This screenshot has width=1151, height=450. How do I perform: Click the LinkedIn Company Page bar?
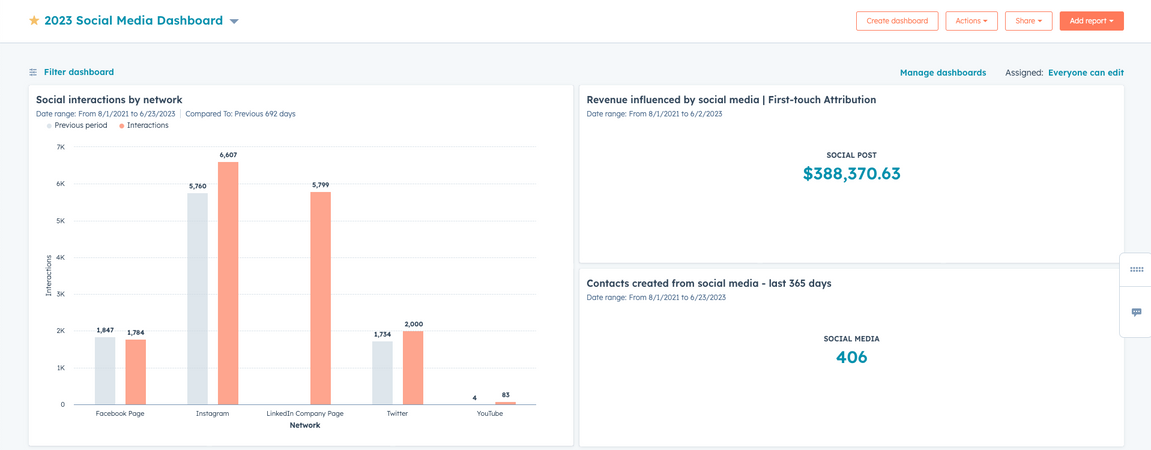320,298
